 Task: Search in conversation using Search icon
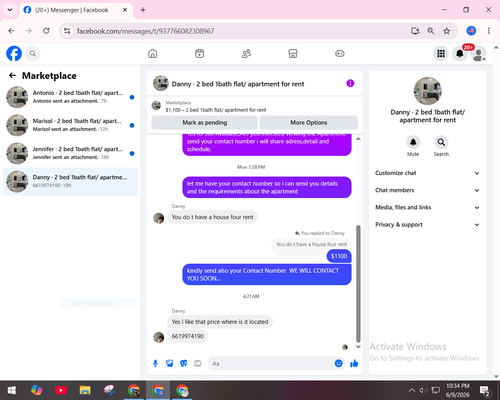click(441, 142)
